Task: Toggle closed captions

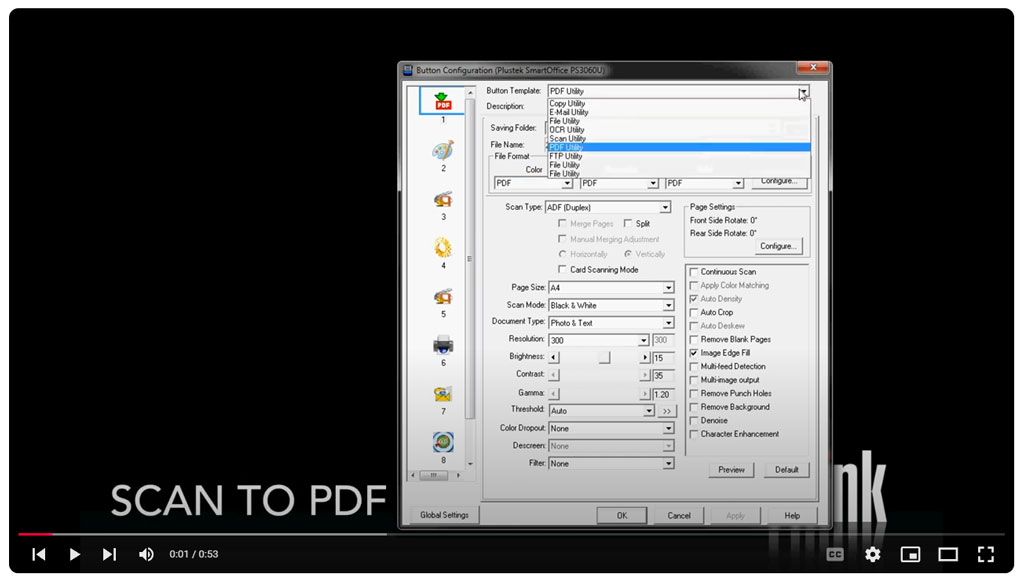Action: pos(835,554)
